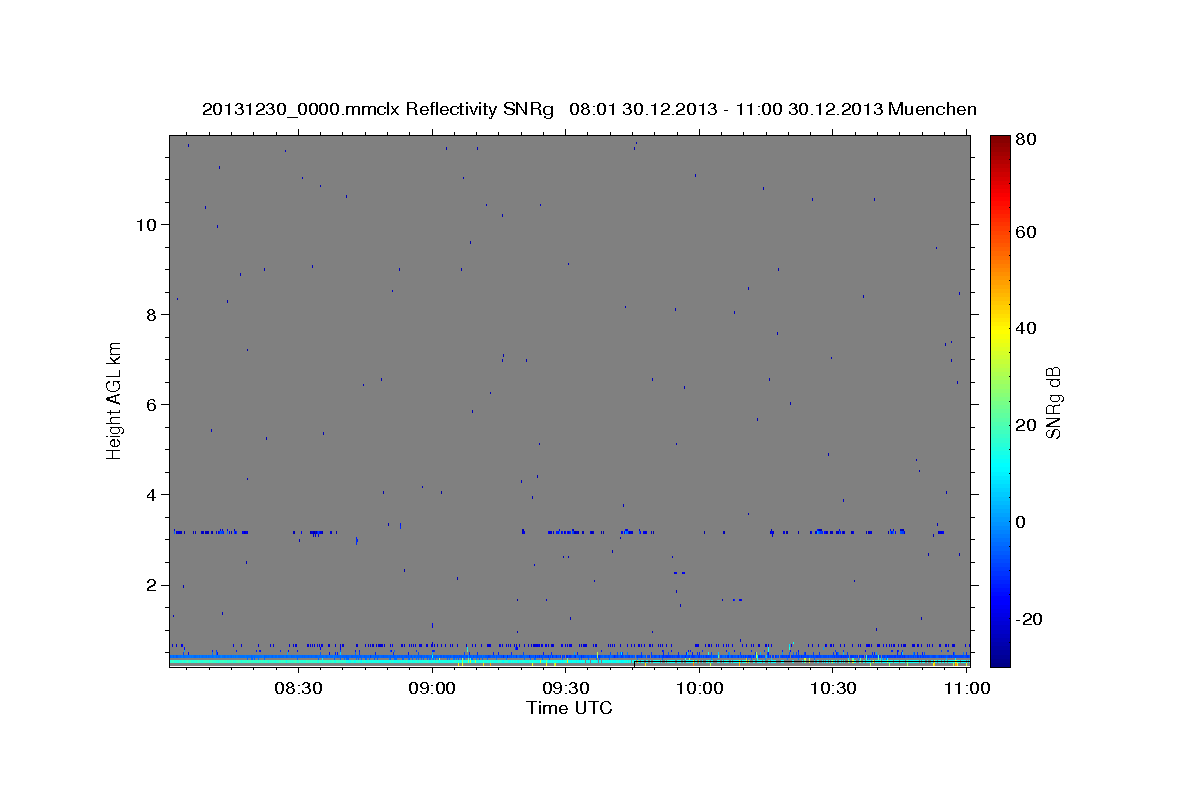1200x800 pixels.
Task: Click the 09:30 time axis label
Action: [x=566, y=688]
